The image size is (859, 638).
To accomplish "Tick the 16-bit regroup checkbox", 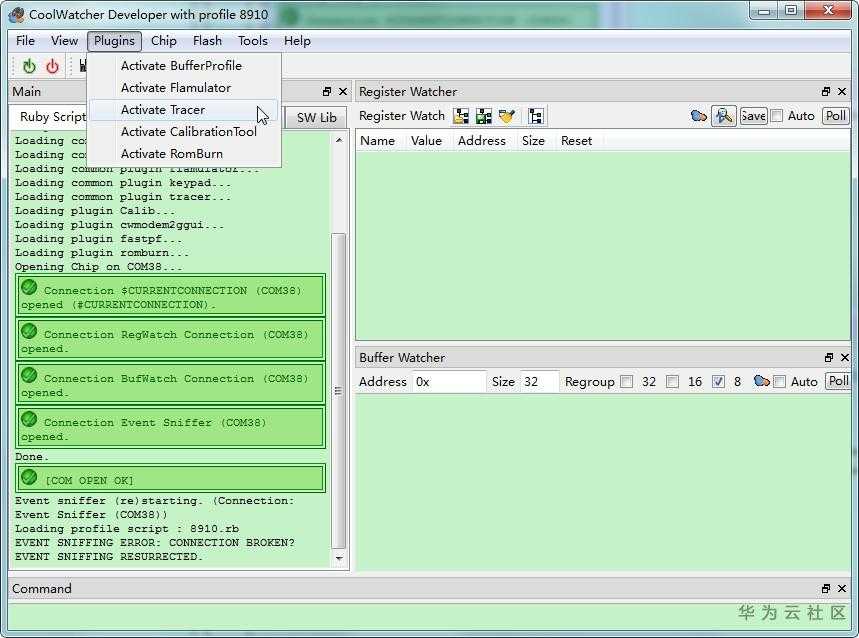I will pos(673,382).
